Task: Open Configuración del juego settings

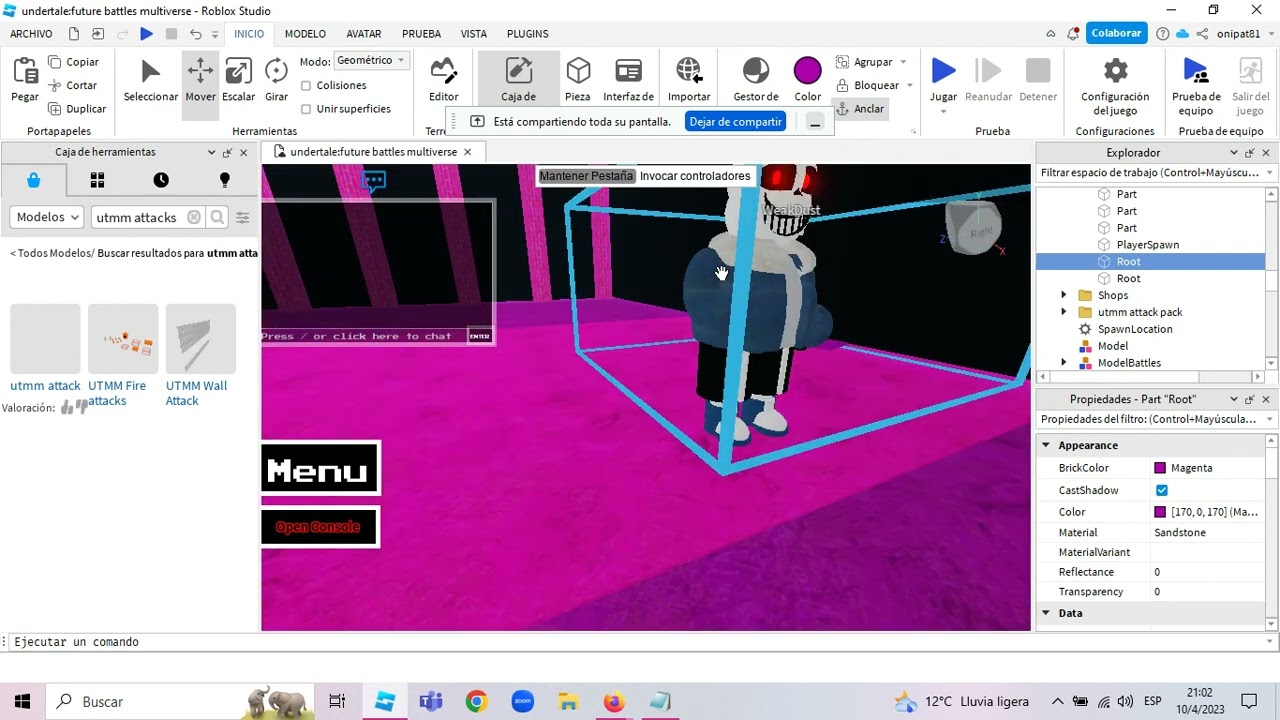Action: click(x=1115, y=85)
